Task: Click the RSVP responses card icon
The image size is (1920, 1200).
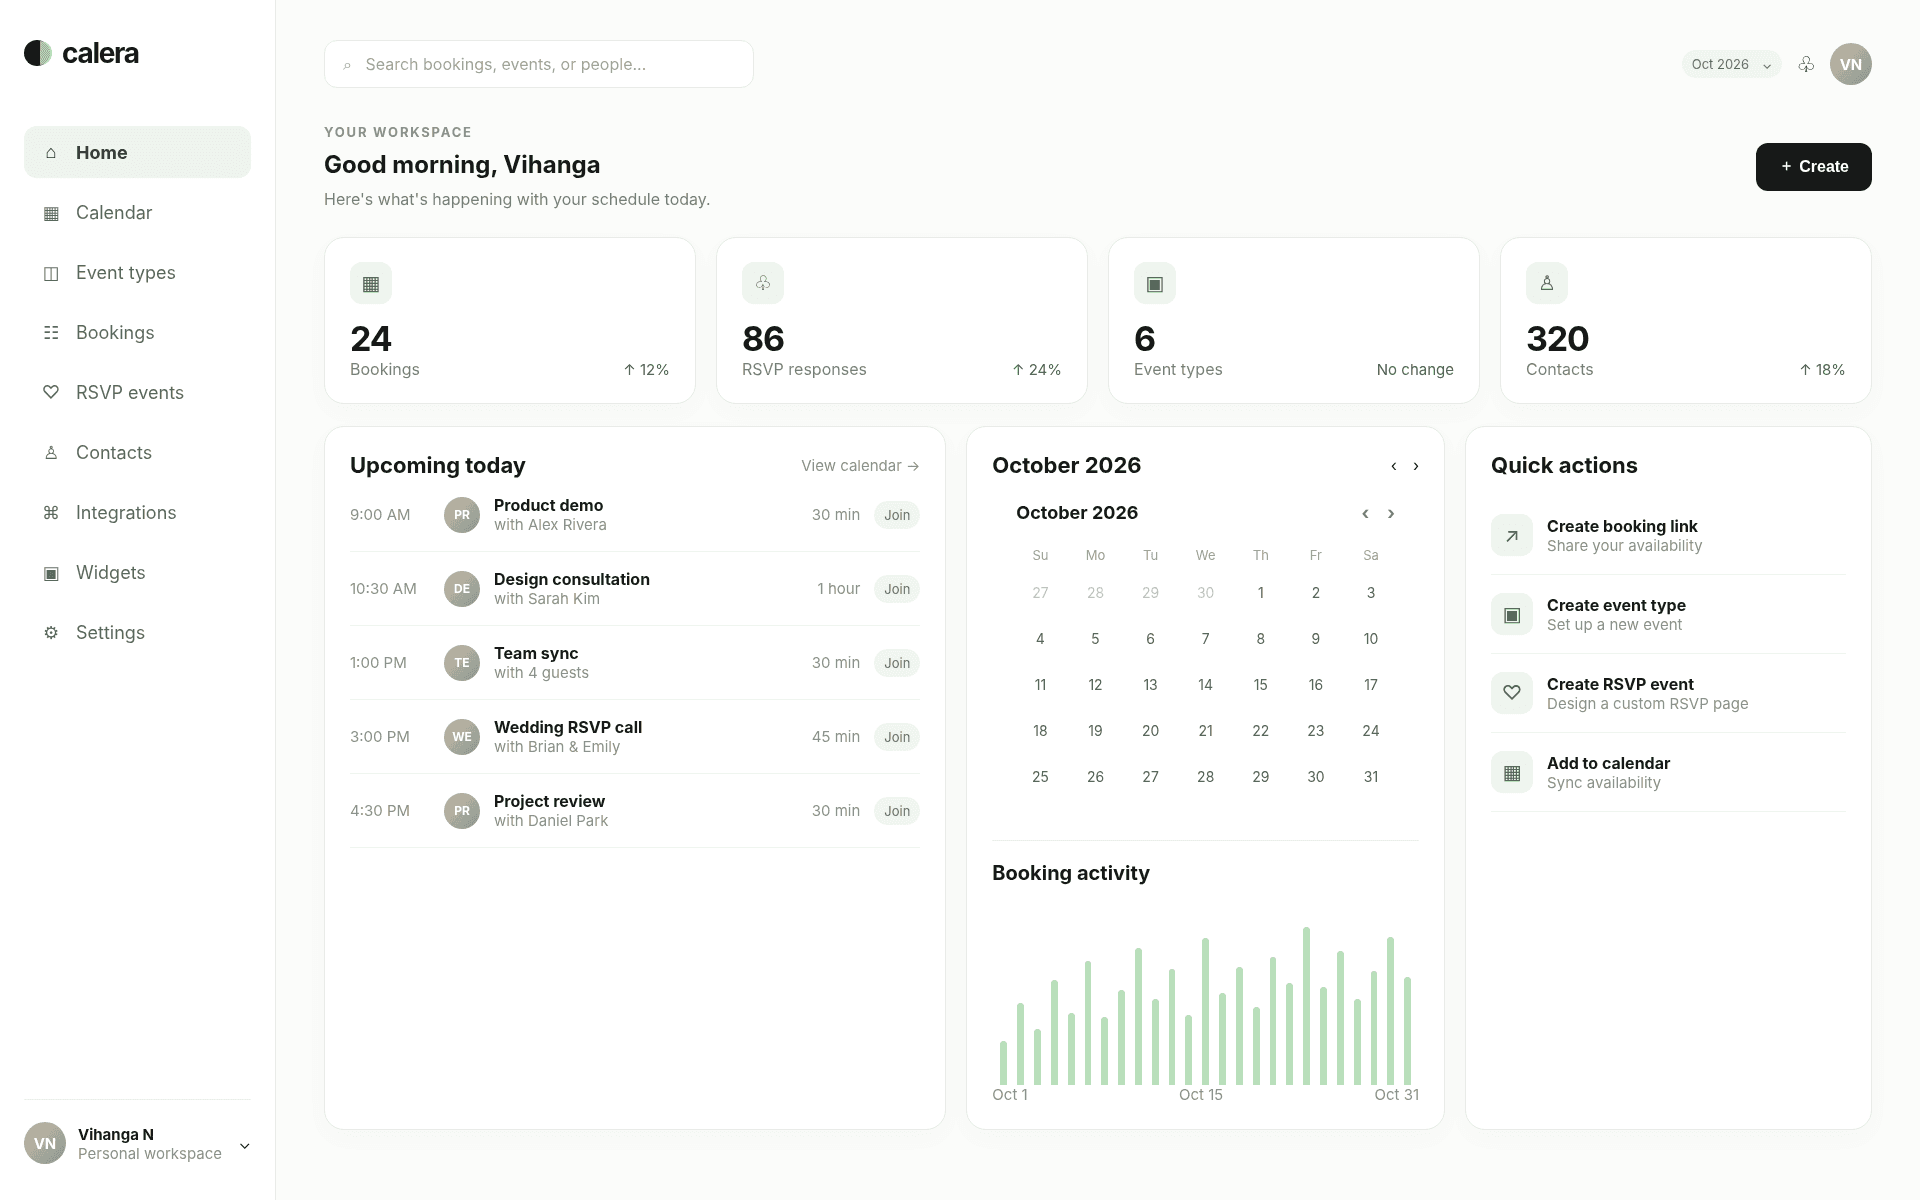Action: coord(763,284)
